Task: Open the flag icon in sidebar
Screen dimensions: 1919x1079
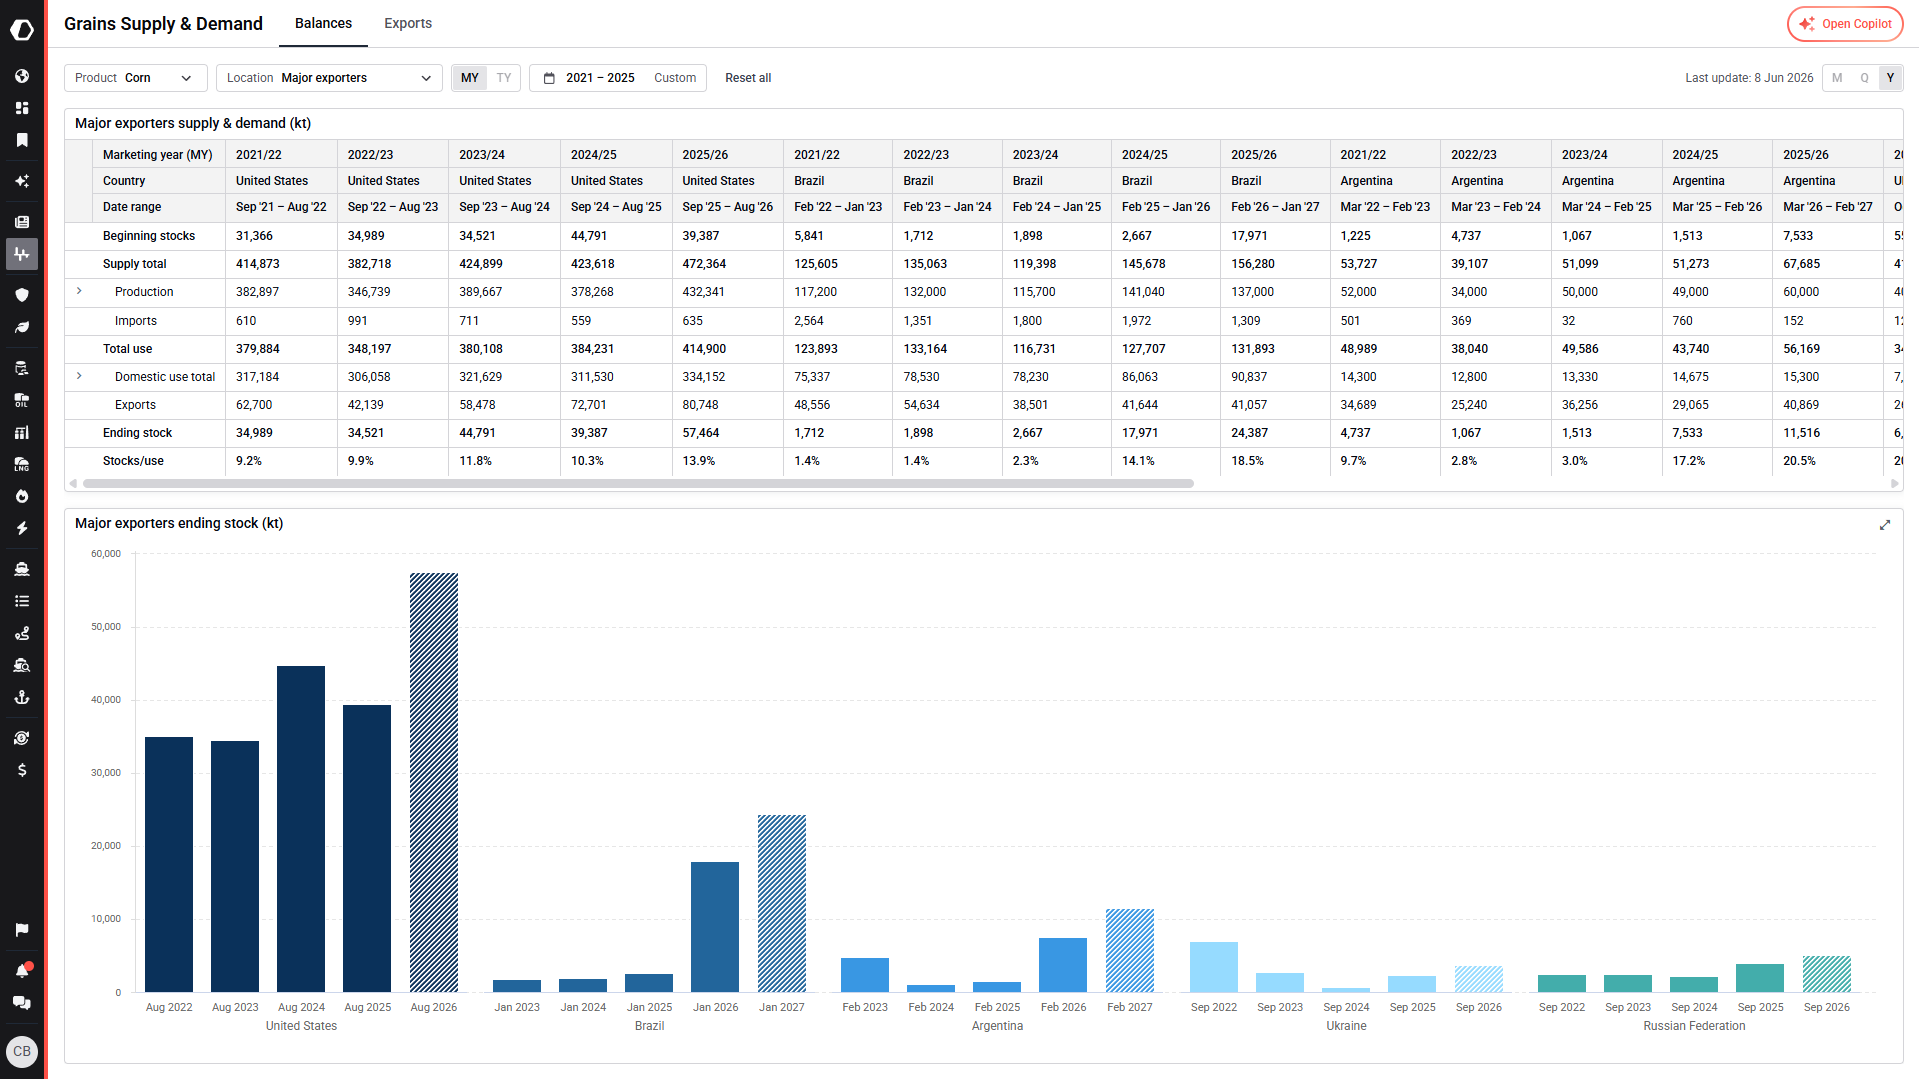Action: [x=22, y=930]
